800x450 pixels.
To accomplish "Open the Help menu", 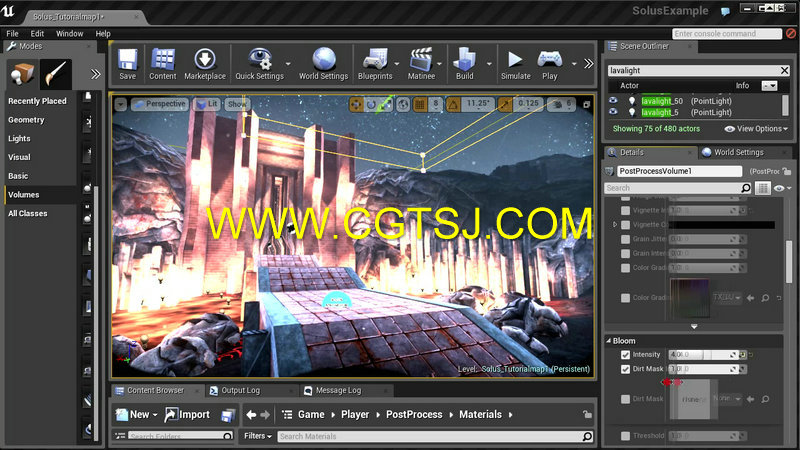I will tap(103, 34).
